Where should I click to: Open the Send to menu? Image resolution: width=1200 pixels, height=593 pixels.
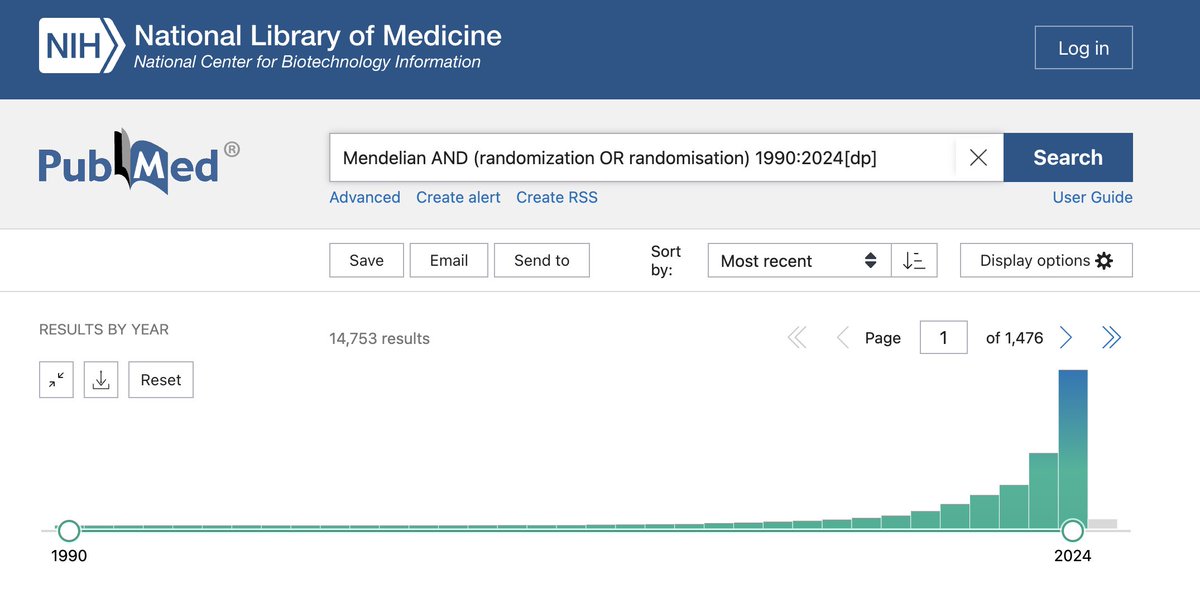coord(541,261)
